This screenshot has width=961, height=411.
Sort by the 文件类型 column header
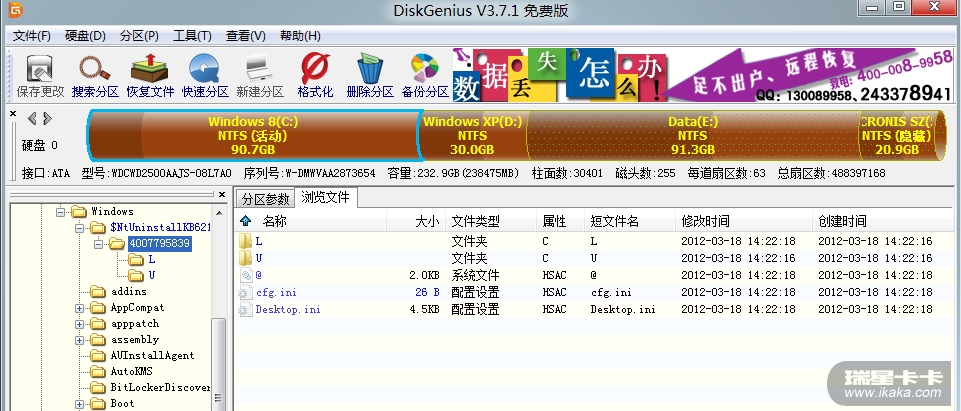pyautogui.click(x=491, y=221)
